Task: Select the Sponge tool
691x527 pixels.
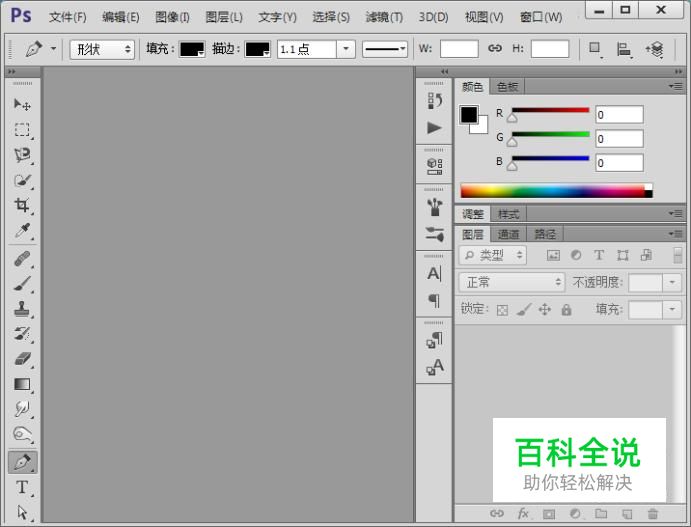Action: tap(22, 434)
